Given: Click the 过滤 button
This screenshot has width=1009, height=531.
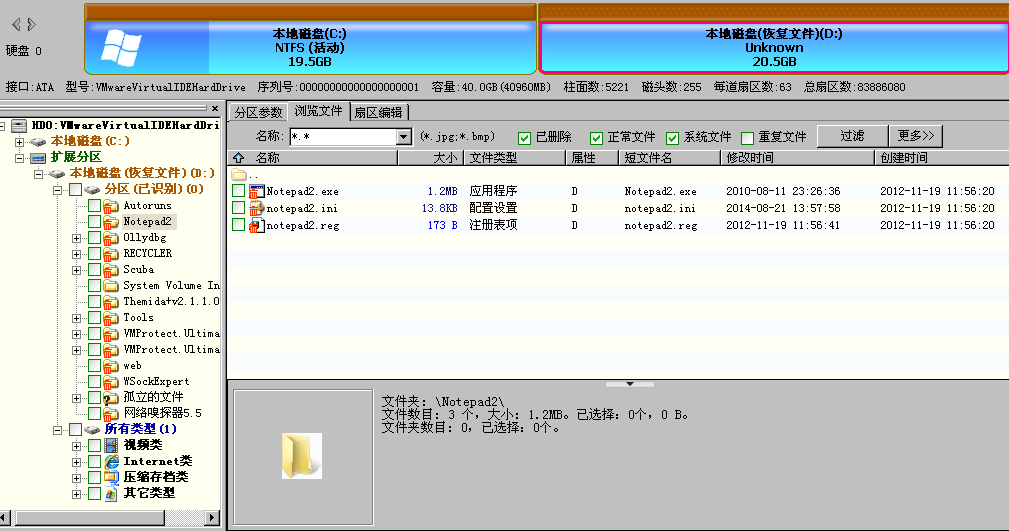Looking at the screenshot, I should point(852,135).
